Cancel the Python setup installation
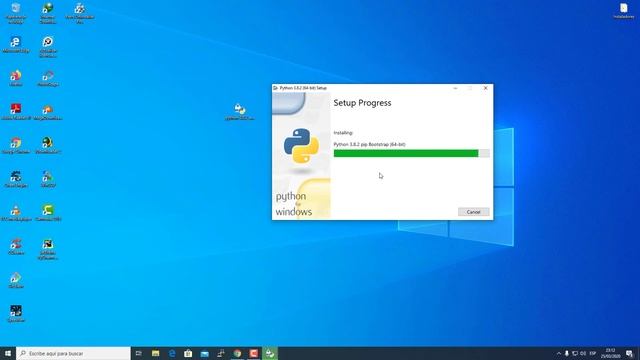The image size is (640, 360). [x=473, y=212]
